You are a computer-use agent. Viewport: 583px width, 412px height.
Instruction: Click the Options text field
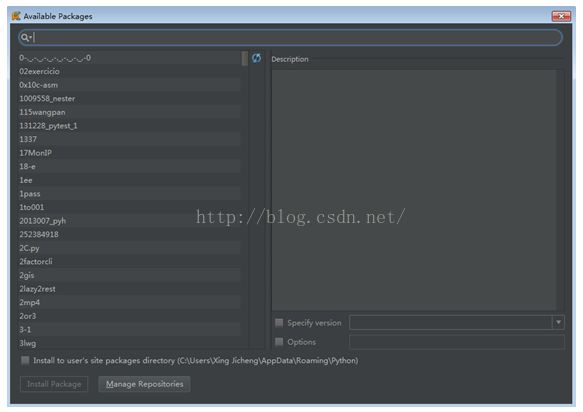coord(457,342)
